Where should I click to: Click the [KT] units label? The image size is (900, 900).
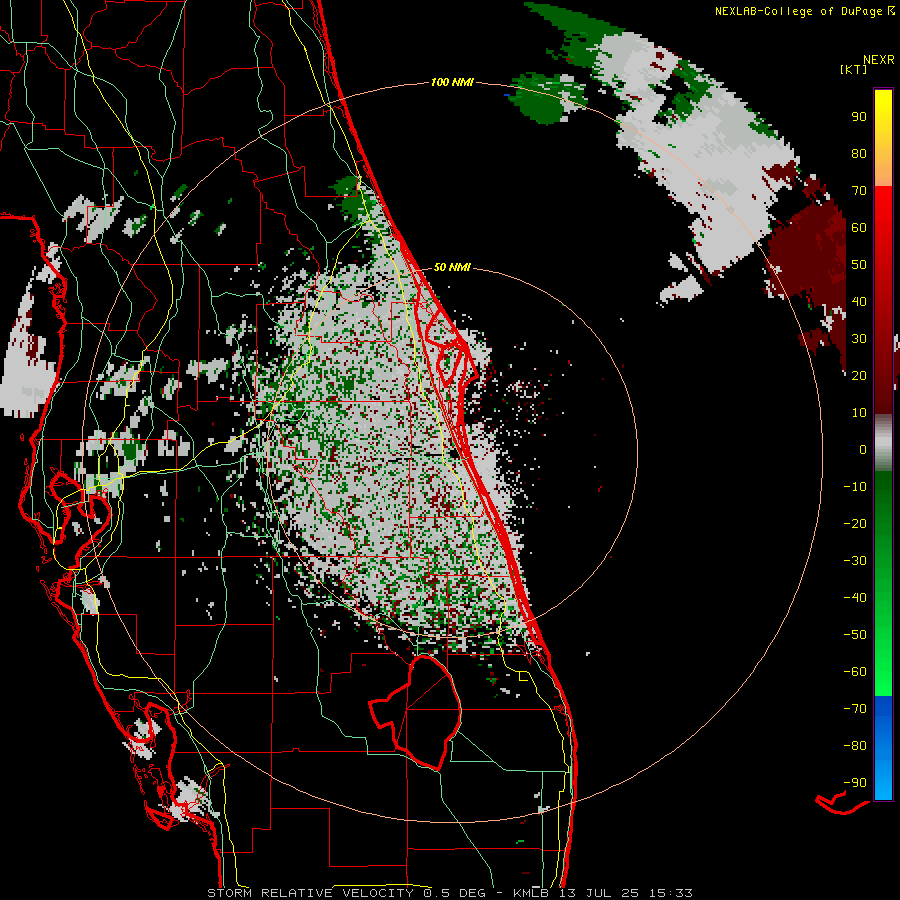click(854, 69)
